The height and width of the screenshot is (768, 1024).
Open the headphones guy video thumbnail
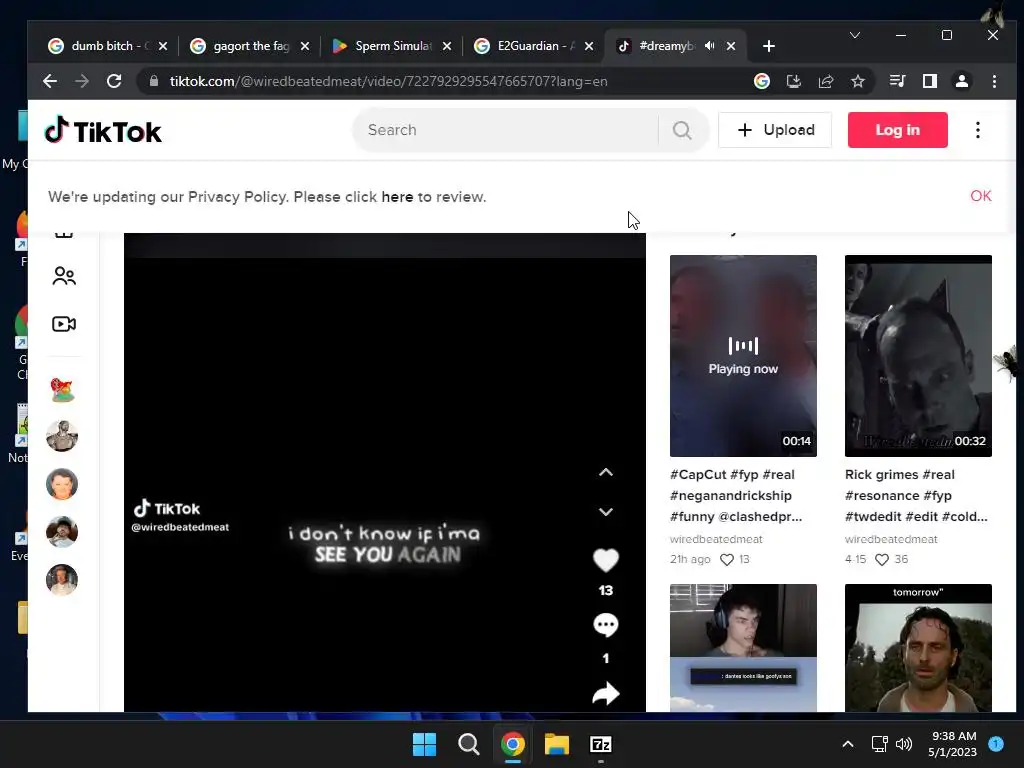pos(743,648)
